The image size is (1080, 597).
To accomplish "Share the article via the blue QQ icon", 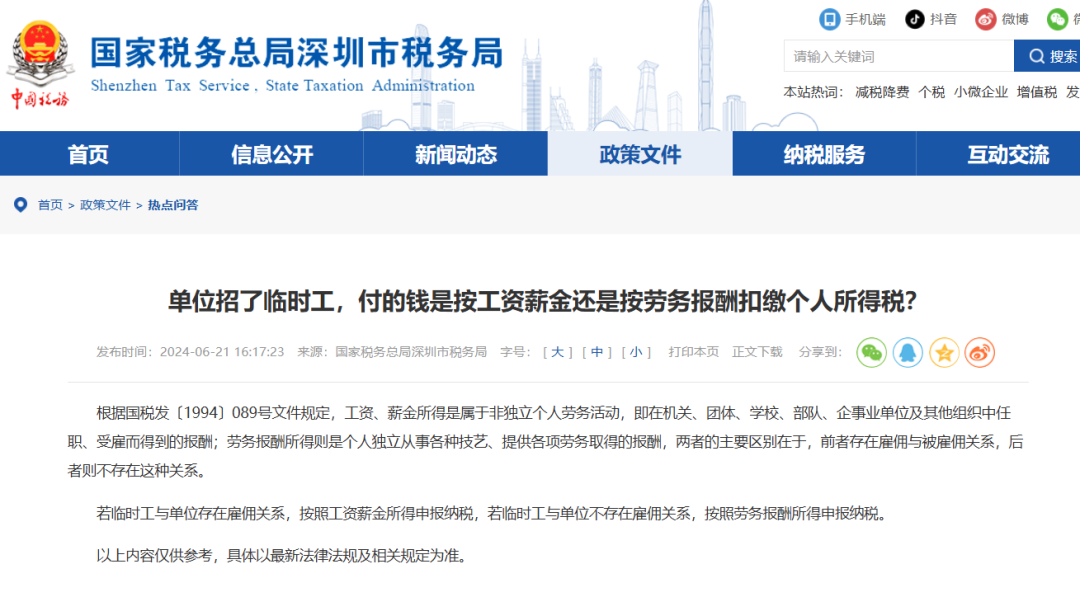I will coord(907,352).
